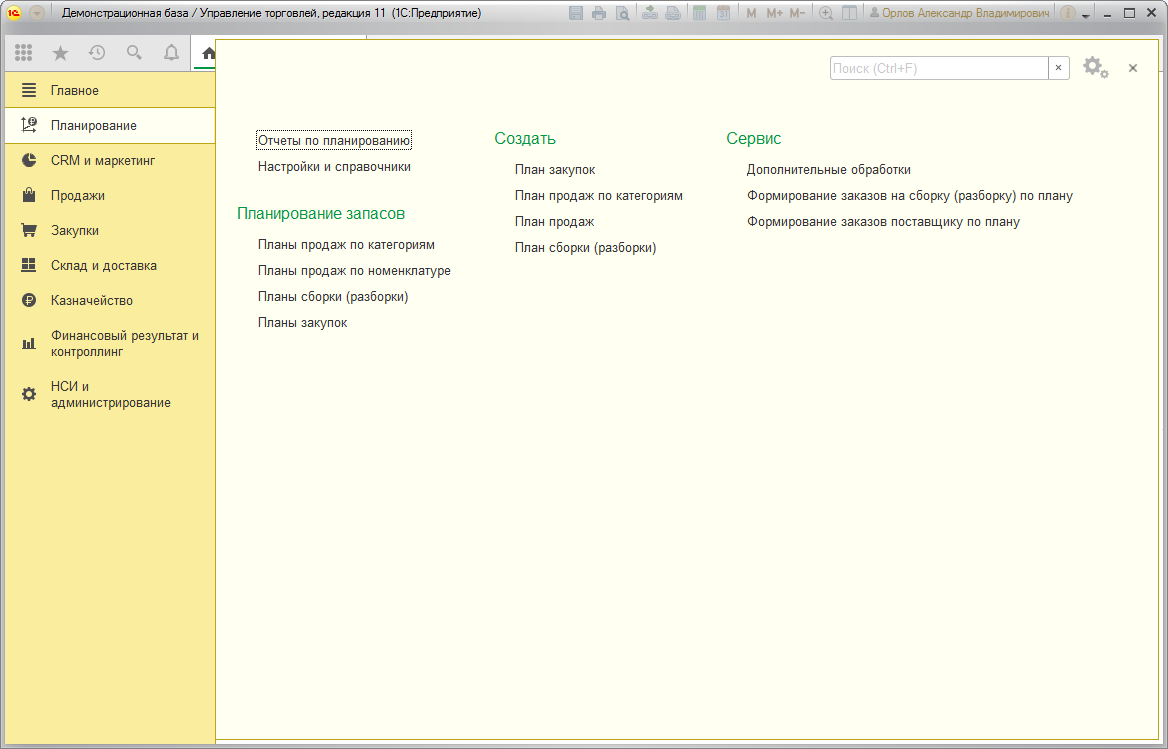Open Отчеты по планированию link

[x=334, y=140]
